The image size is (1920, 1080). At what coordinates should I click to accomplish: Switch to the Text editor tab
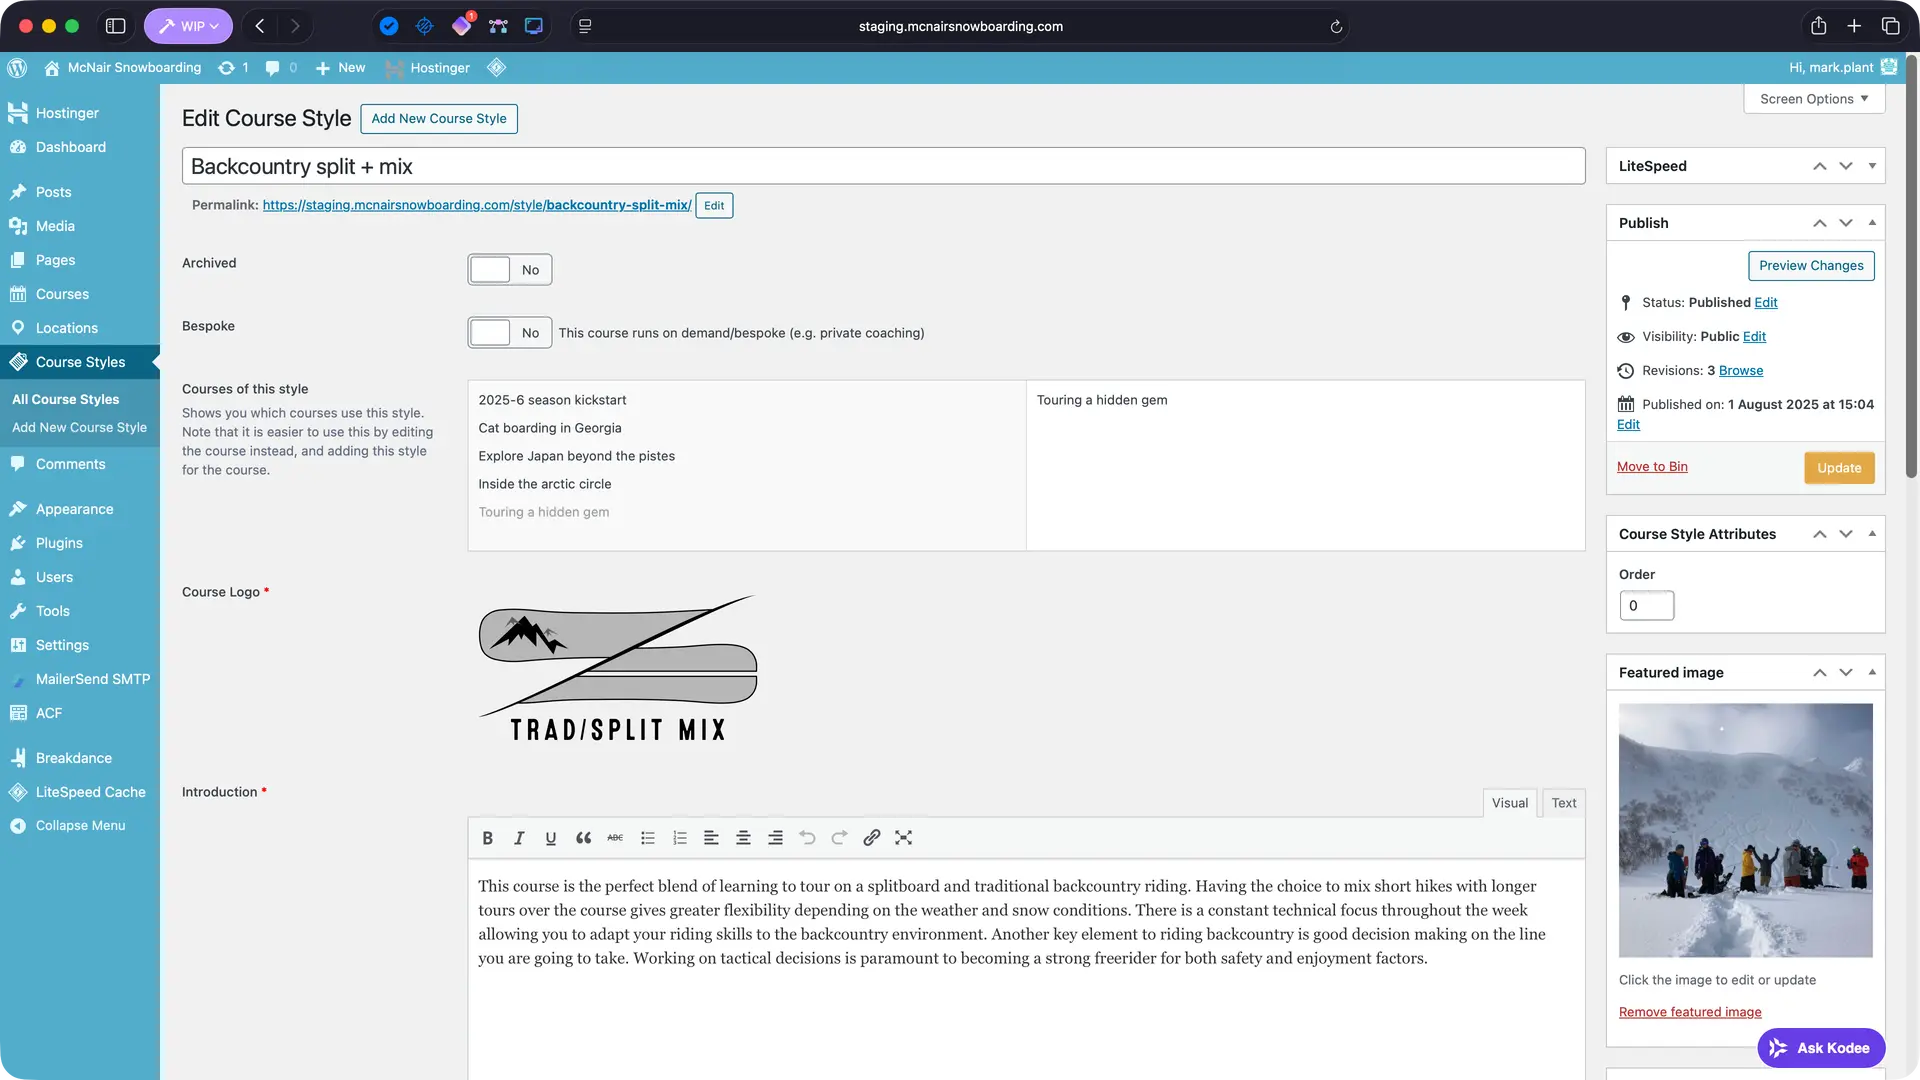1563,803
